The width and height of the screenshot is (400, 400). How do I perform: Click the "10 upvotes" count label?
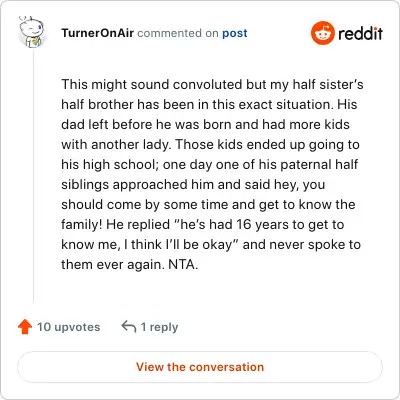(69, 327)
